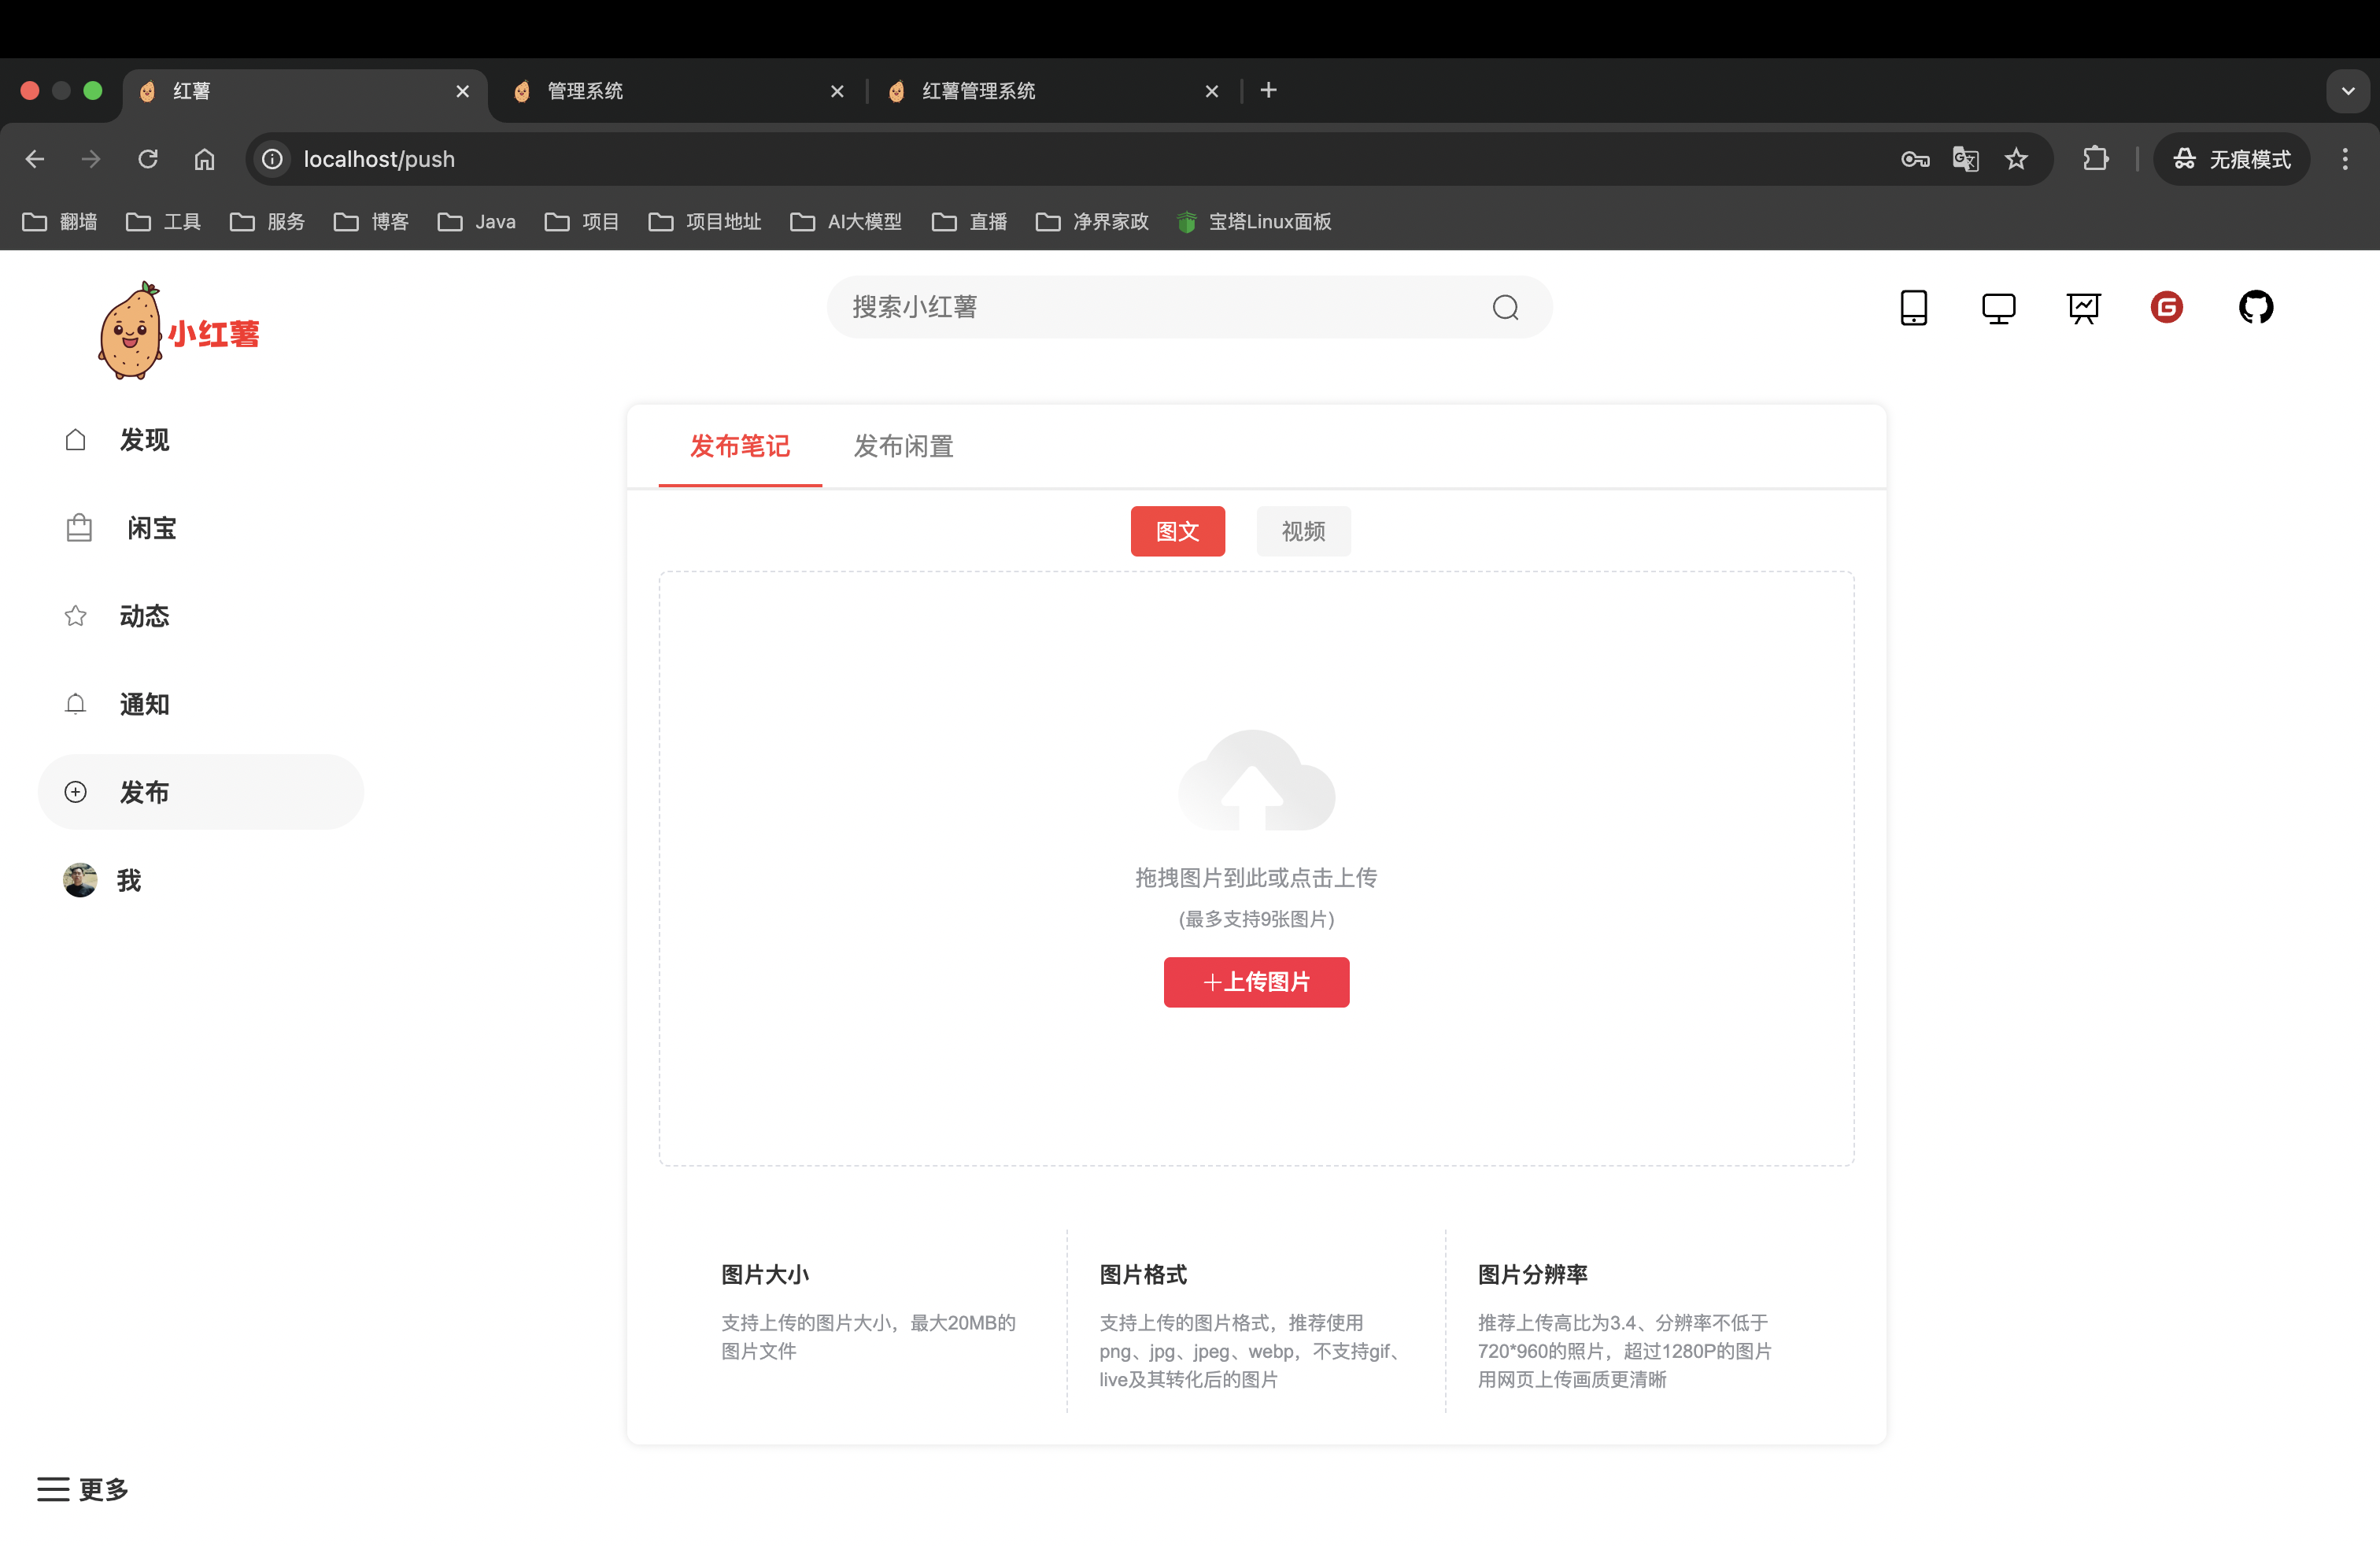The width and height of the screenshot is (2380, 1546).
Task: Focus the 搜索小红薯 search field
Action: tap(1160, 307)
